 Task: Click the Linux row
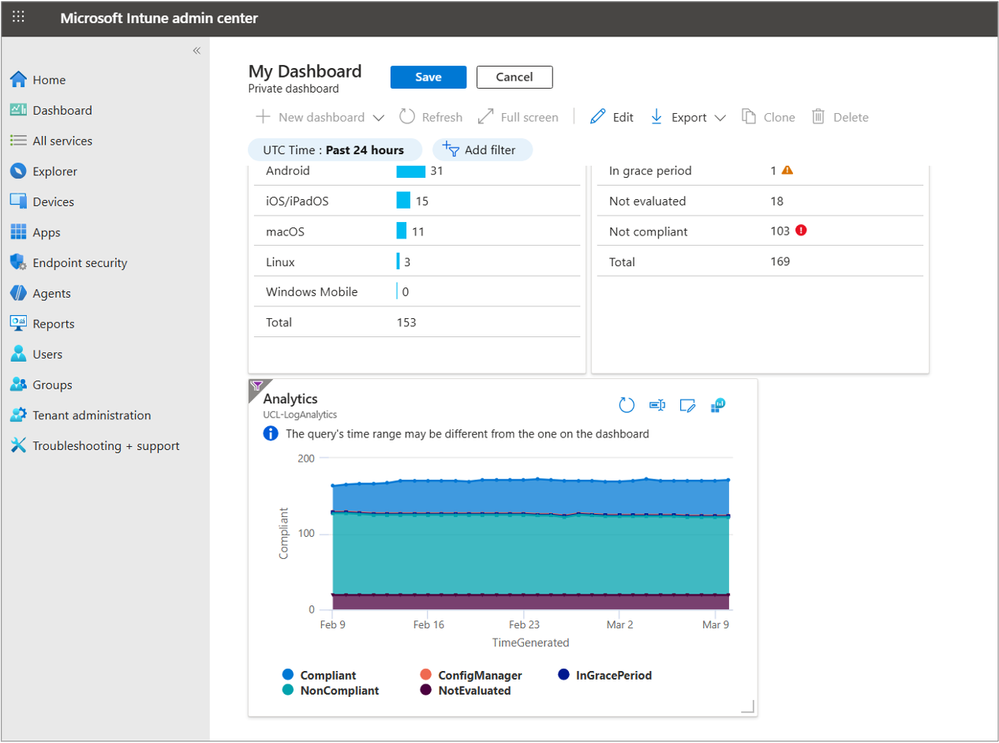417,261
